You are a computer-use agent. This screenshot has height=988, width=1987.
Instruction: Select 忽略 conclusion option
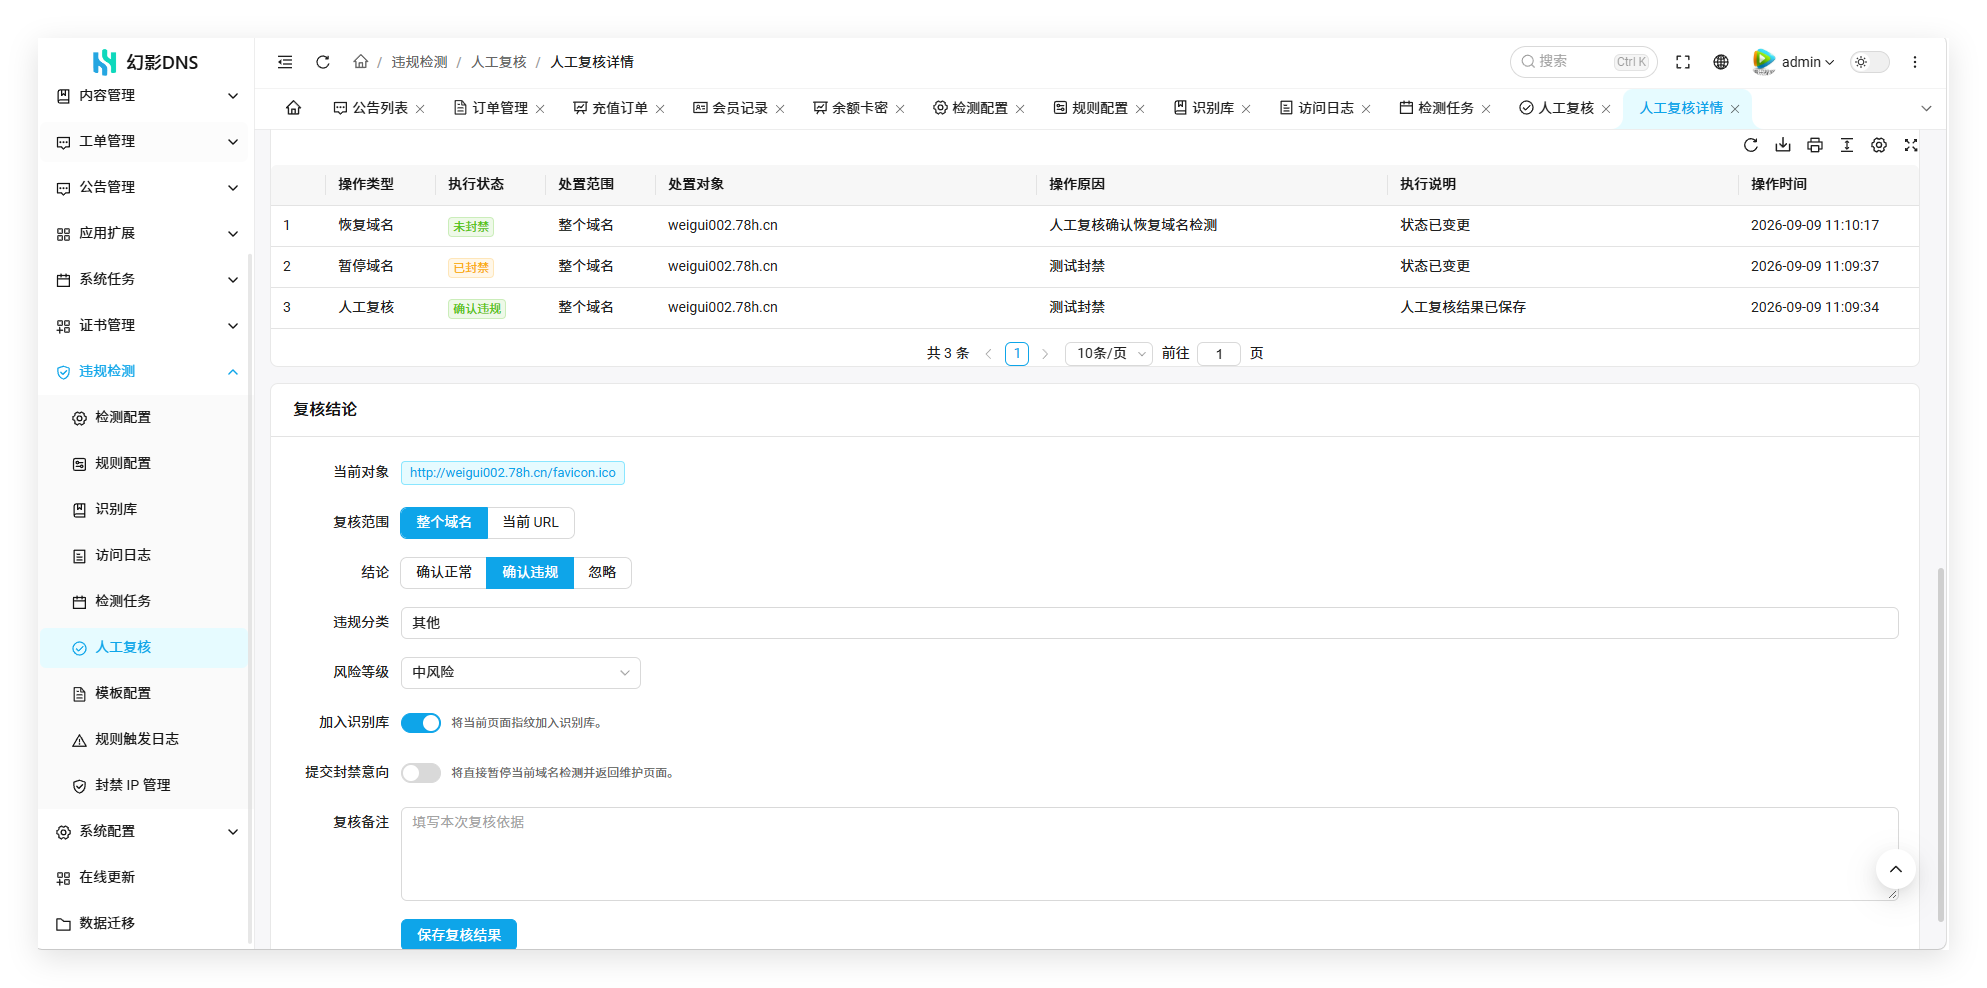(602, 573)
